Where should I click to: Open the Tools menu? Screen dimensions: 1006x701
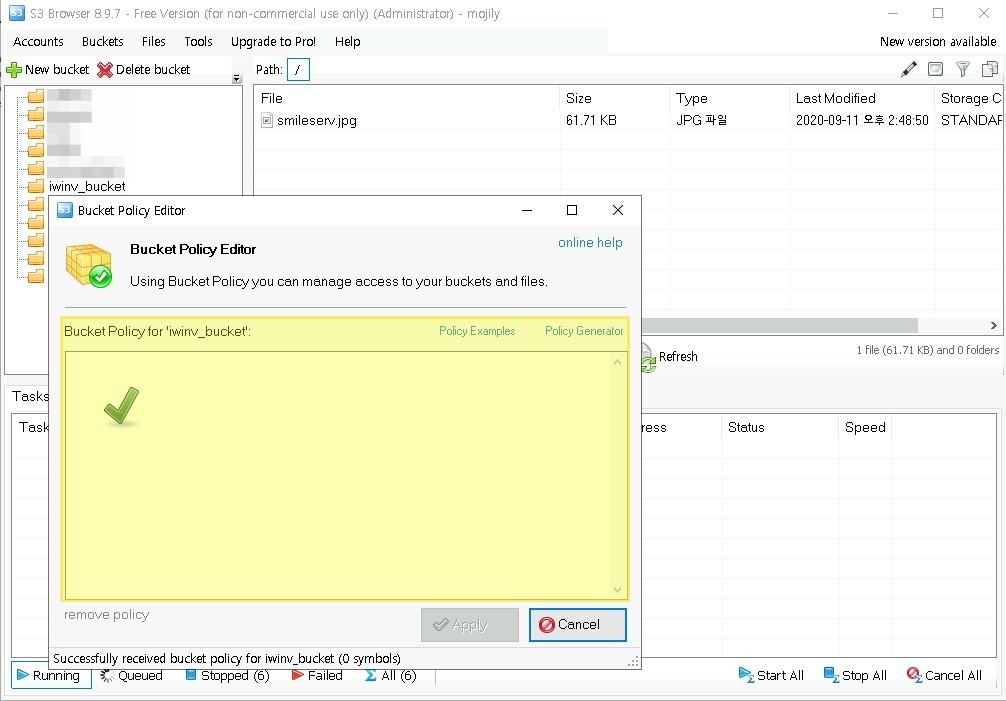coord(198,42)
